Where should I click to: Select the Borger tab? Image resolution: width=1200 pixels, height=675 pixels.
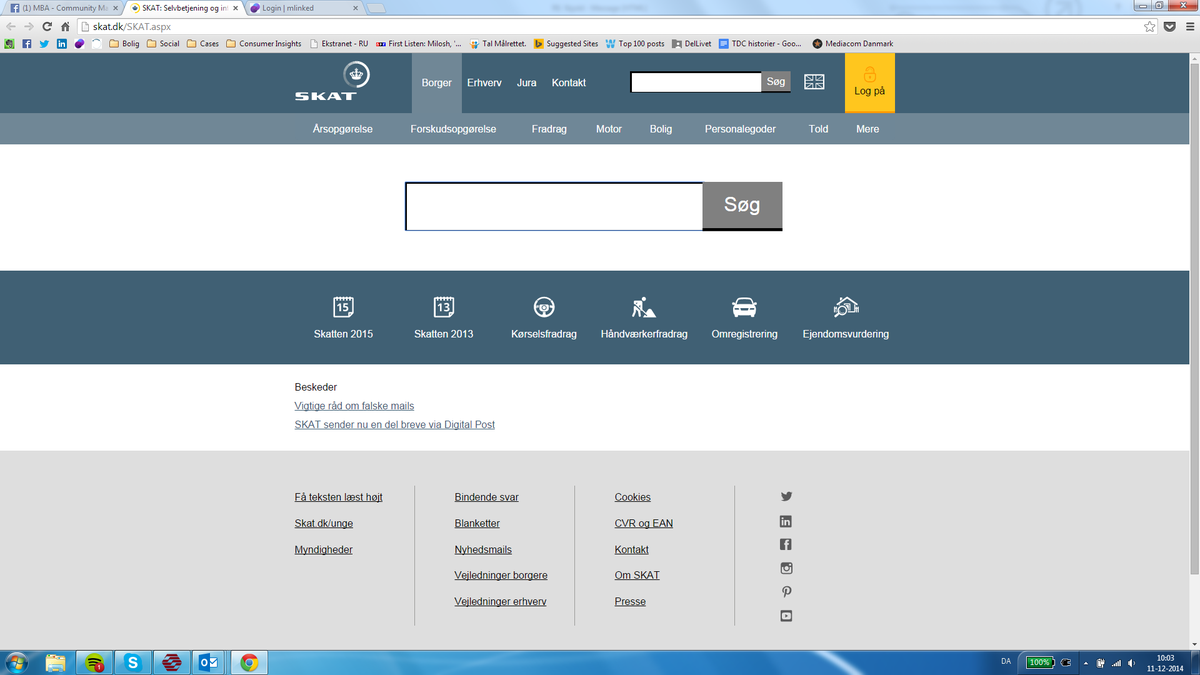(x=436, y=83)
